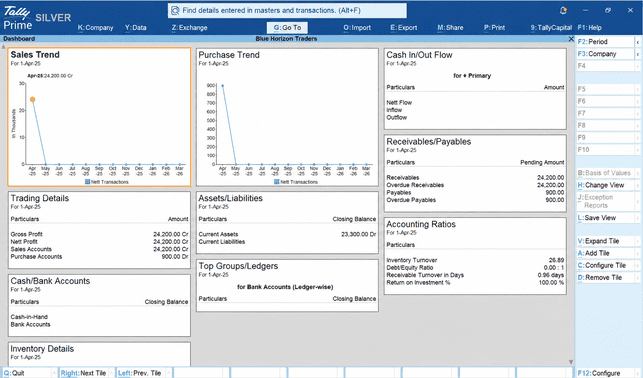The image size is (643, 378).
Task: Click the Find details search field
Action: tap(287, 11)
